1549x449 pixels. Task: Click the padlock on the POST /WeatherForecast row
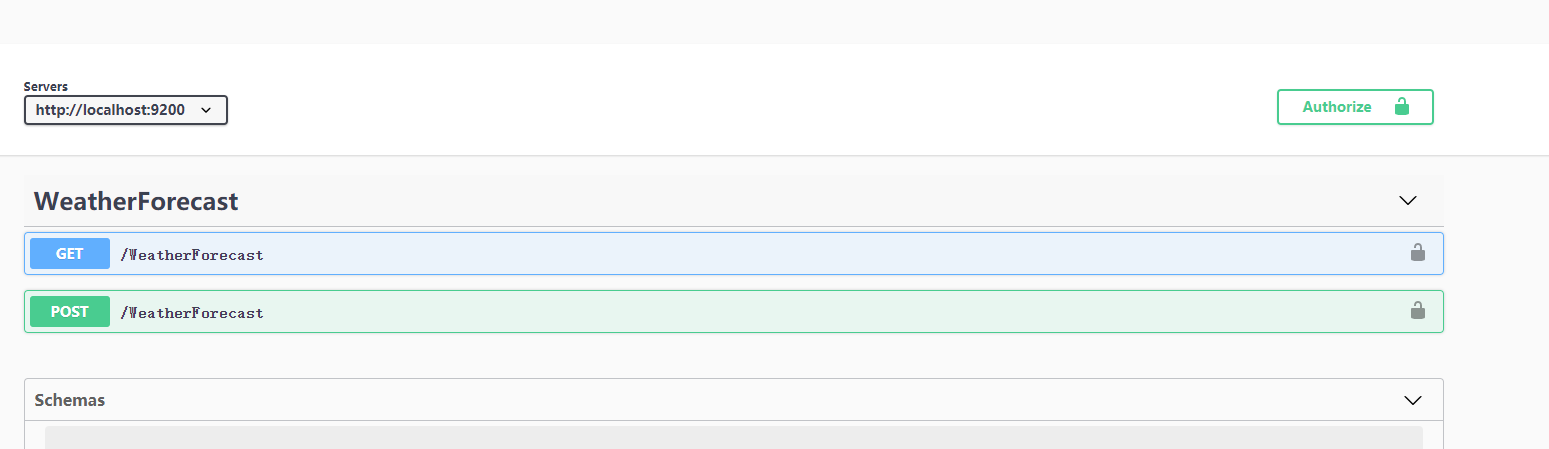point(1417,311)
